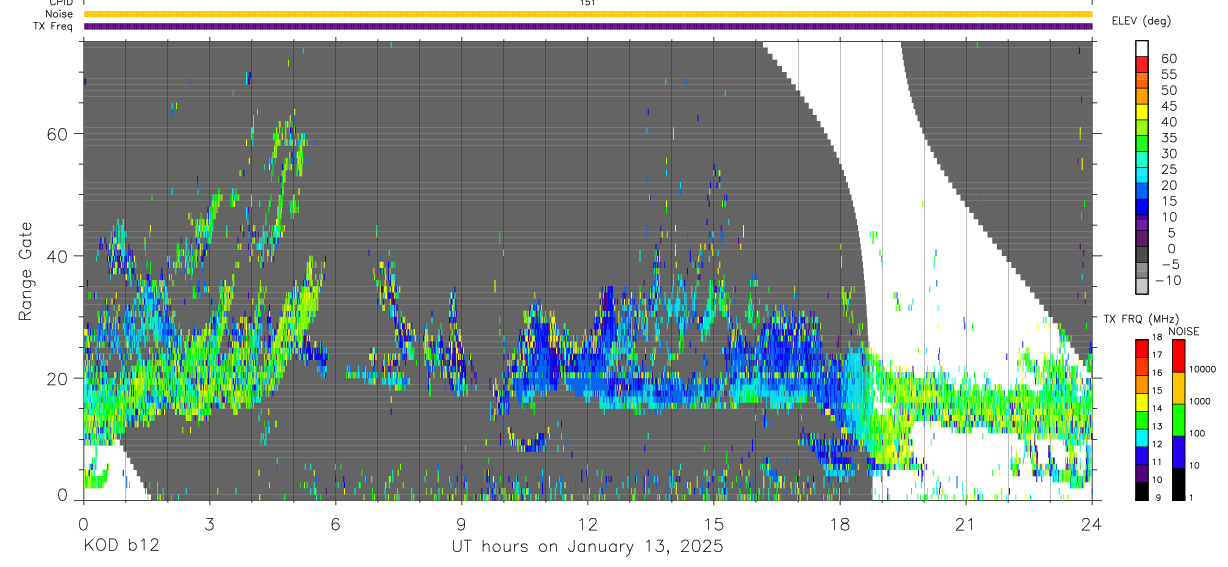Click noise legend label '10000'

pos(1202,369)
